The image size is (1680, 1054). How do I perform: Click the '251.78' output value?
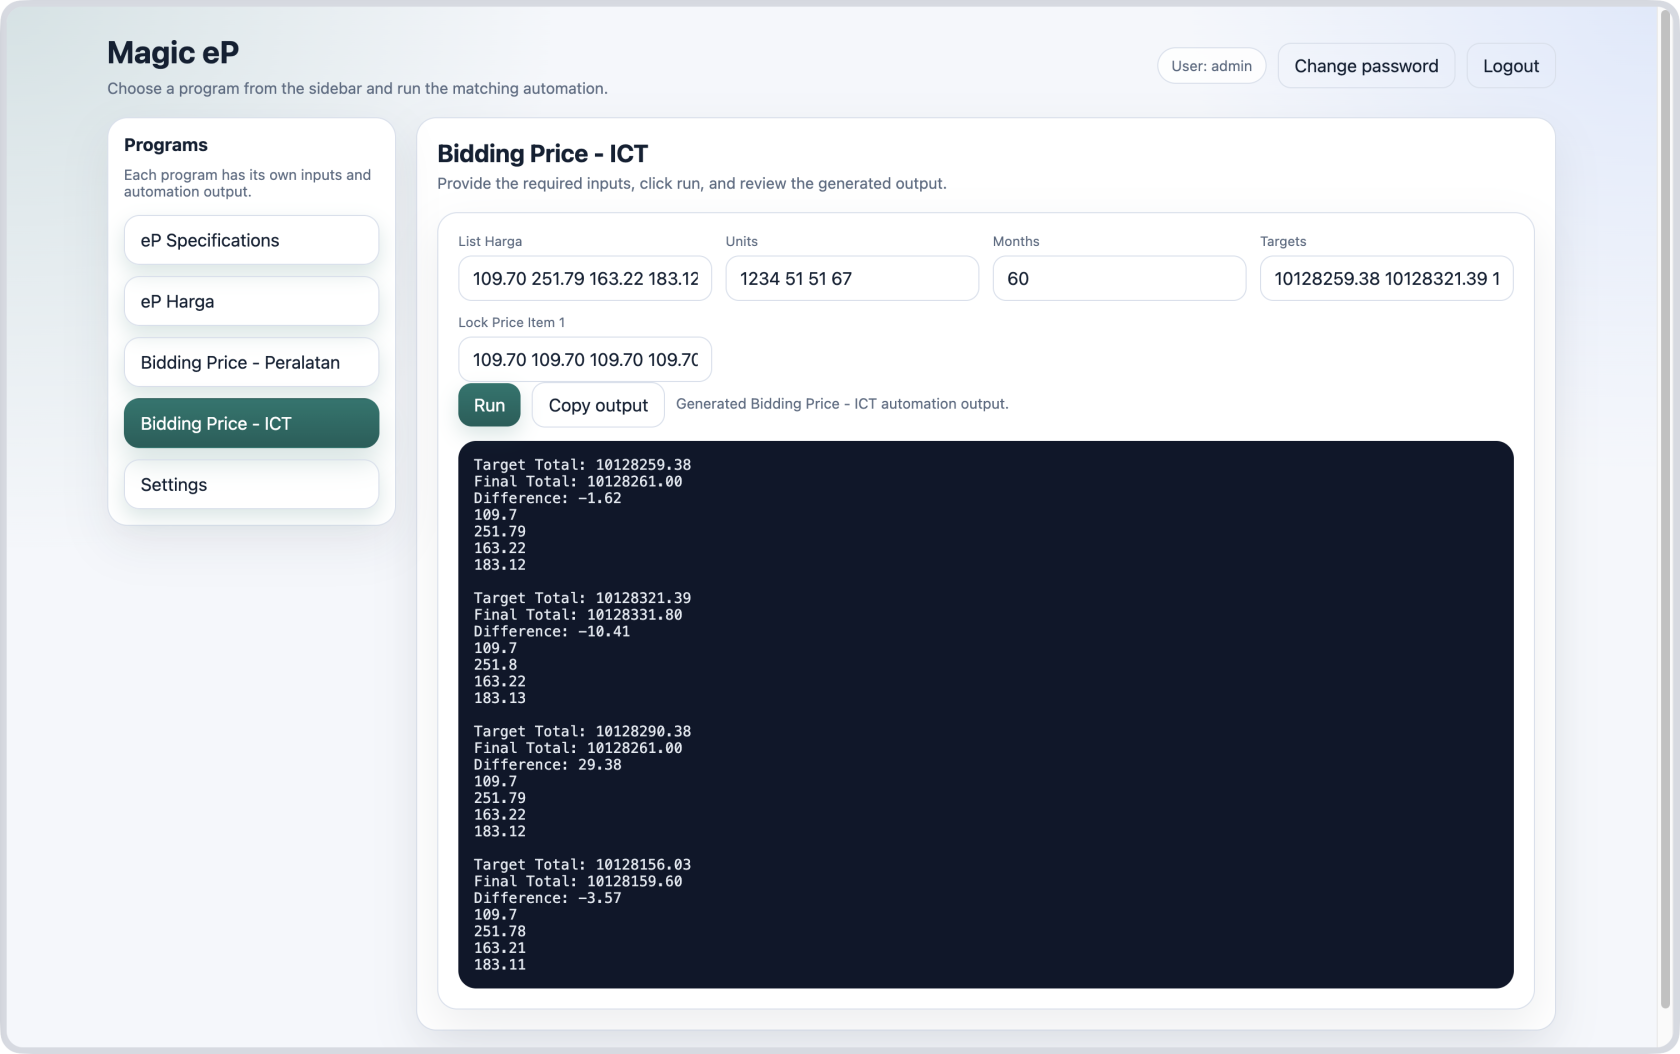tap(499, 932)
